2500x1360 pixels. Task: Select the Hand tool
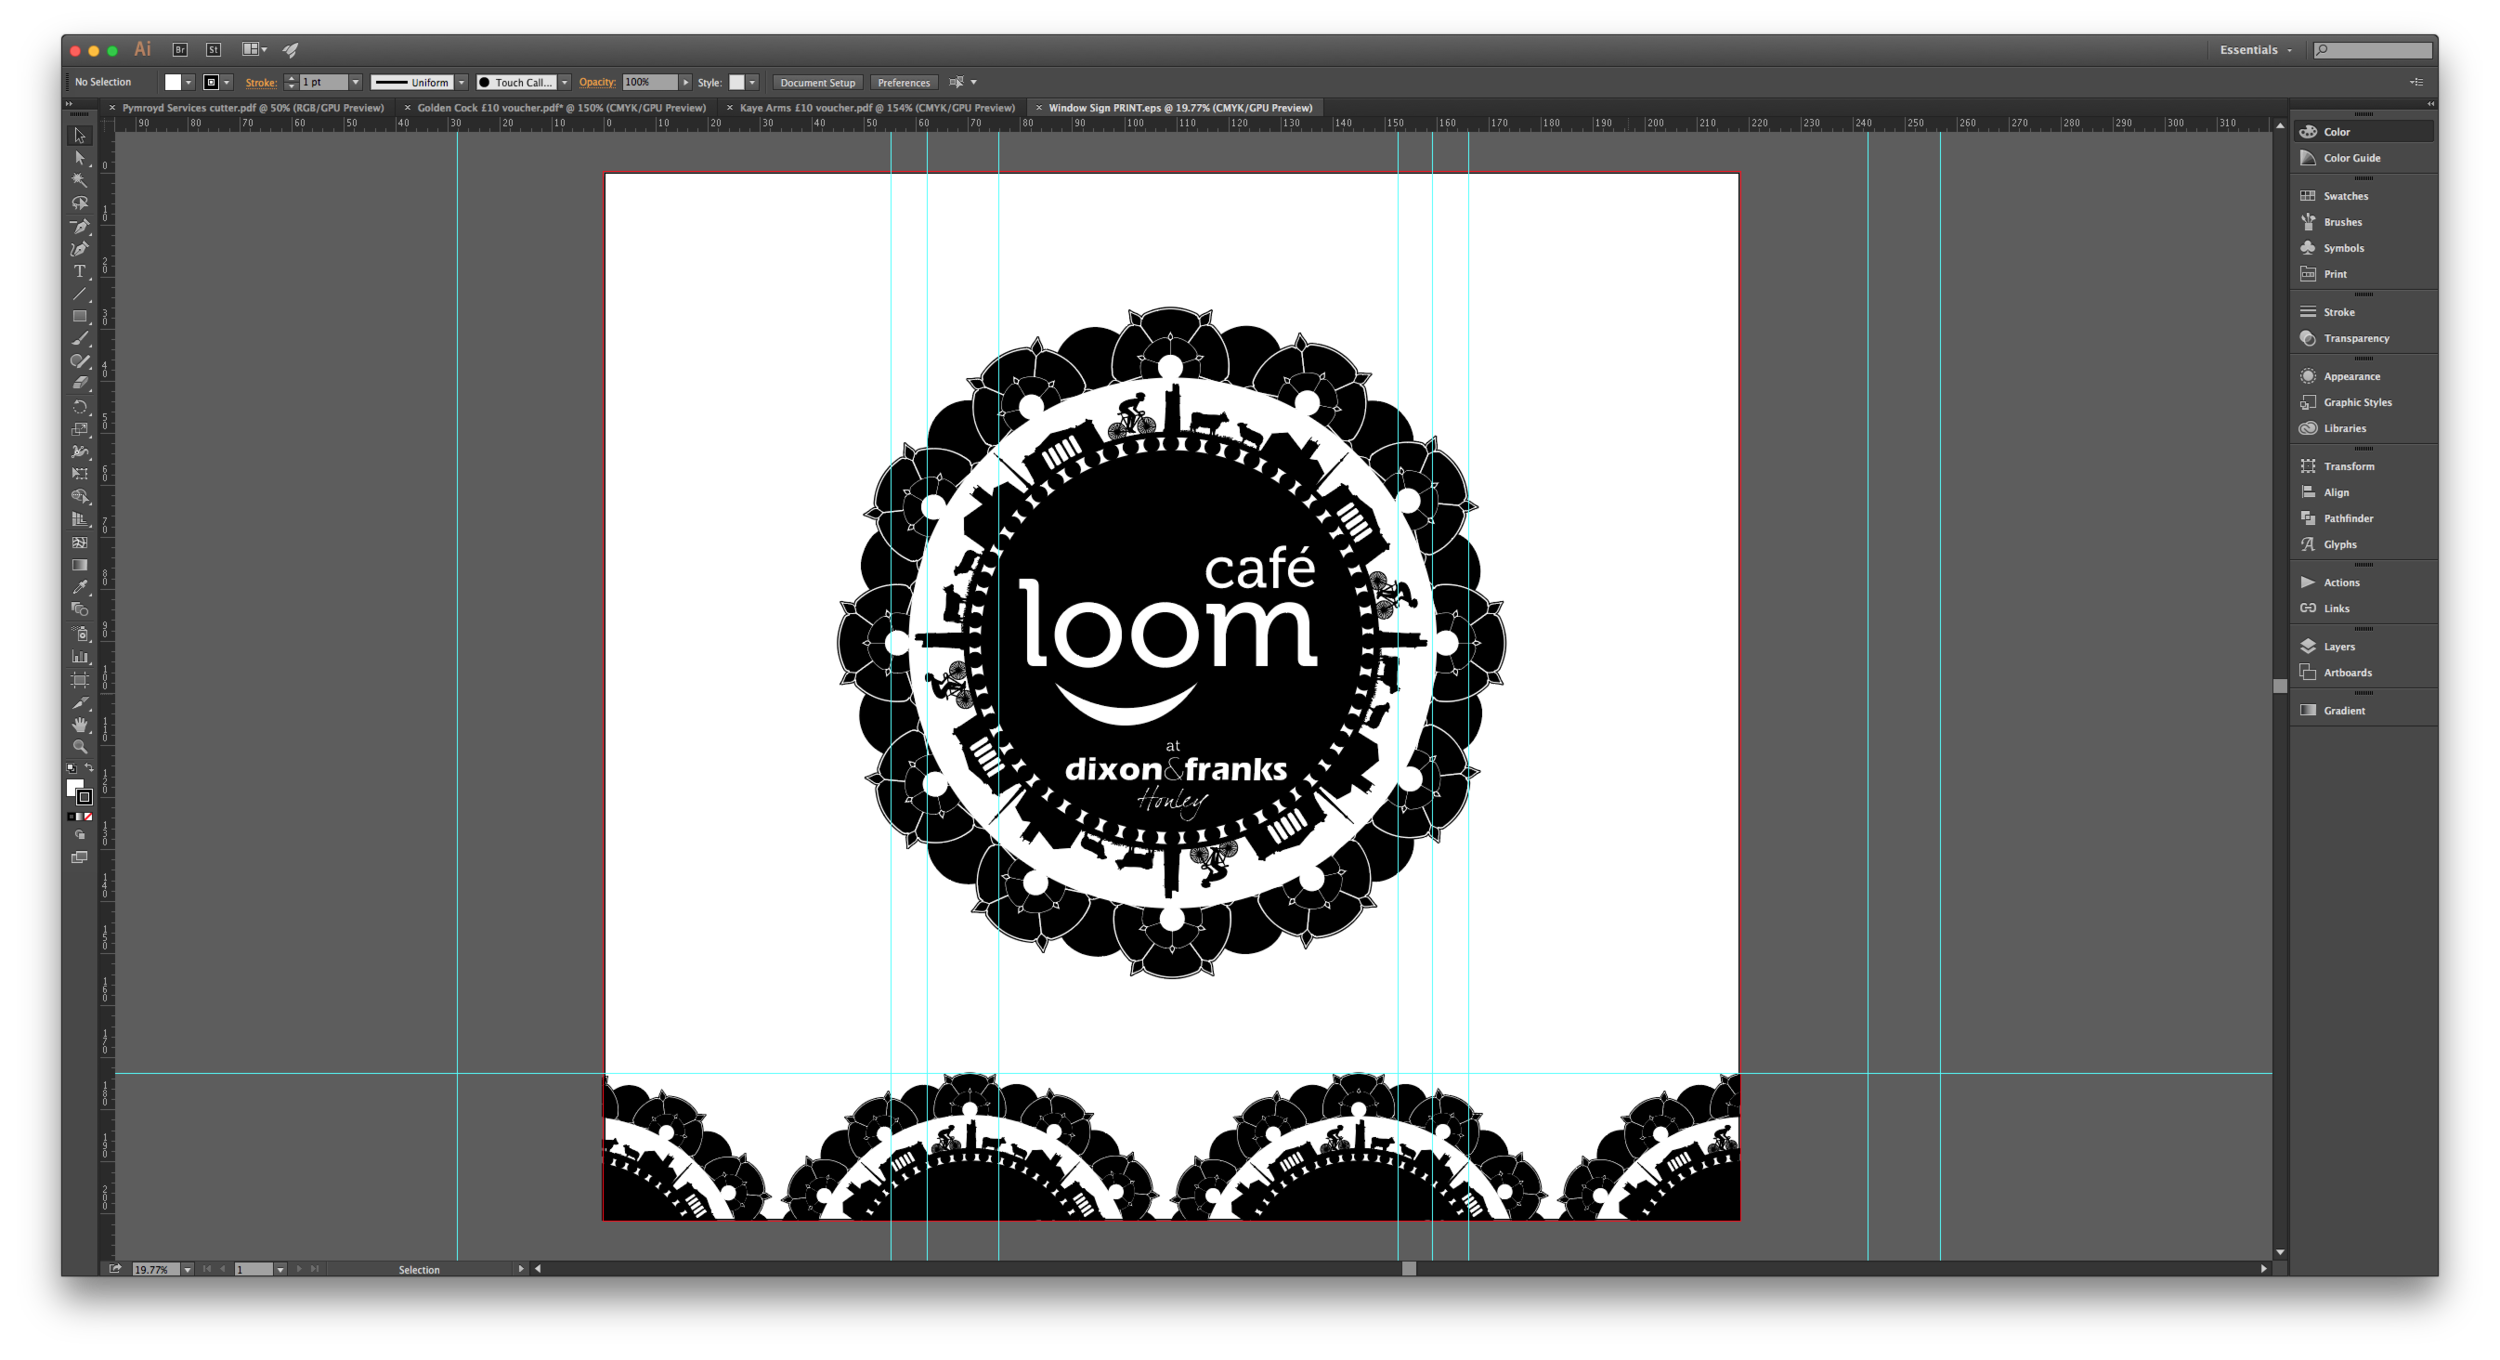pos(80,725)
